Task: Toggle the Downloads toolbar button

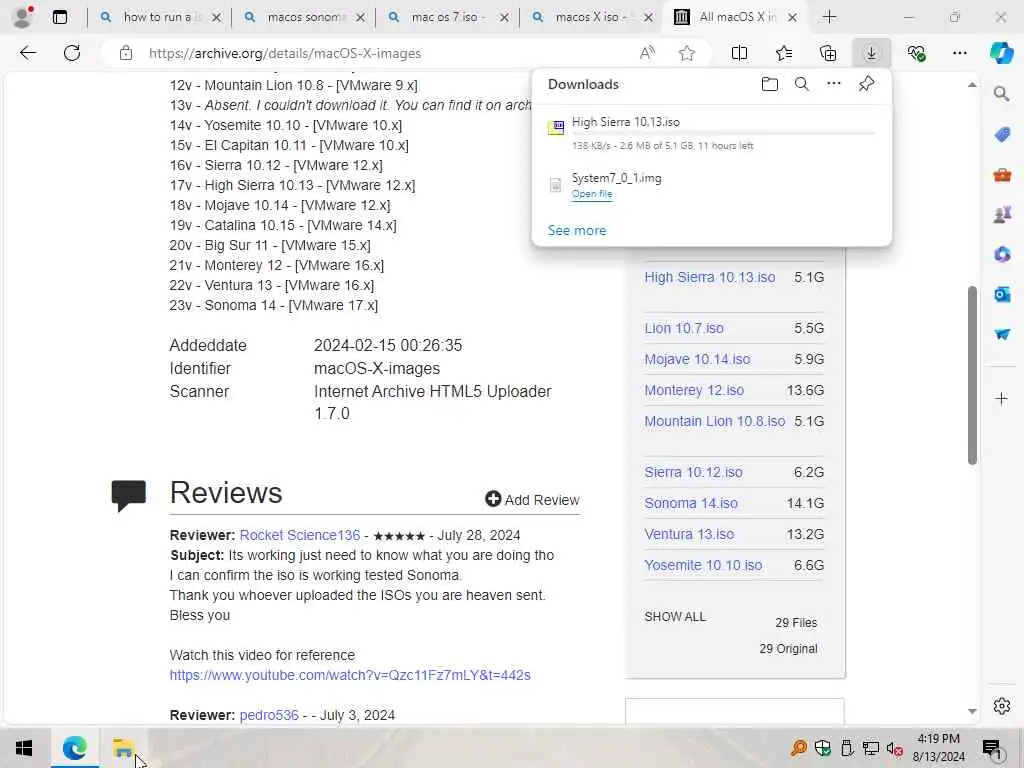Action: (871, 54)
